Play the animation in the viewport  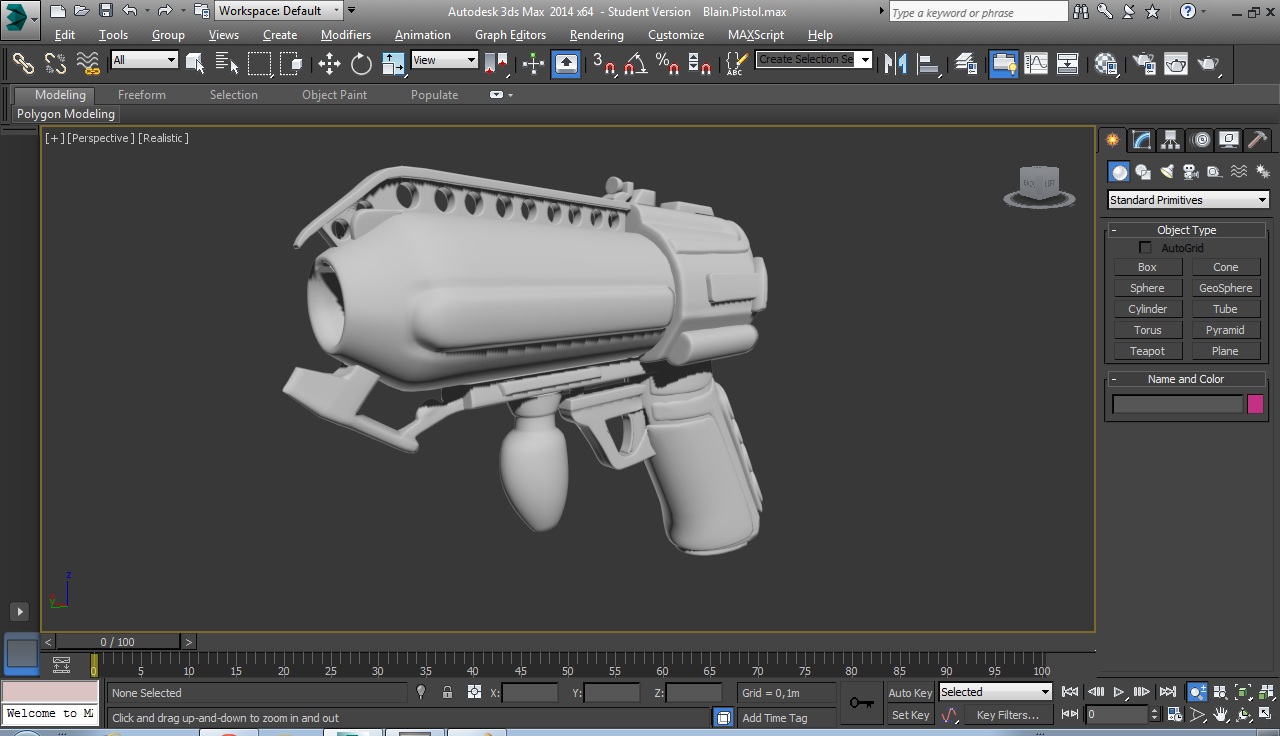(x=1119, y=691)
